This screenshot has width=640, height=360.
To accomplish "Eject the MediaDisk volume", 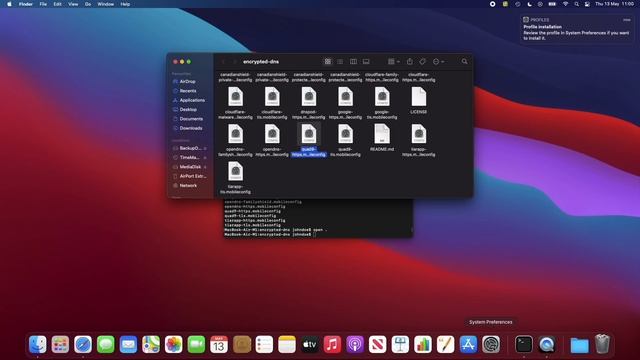I will tap(205, 167).
